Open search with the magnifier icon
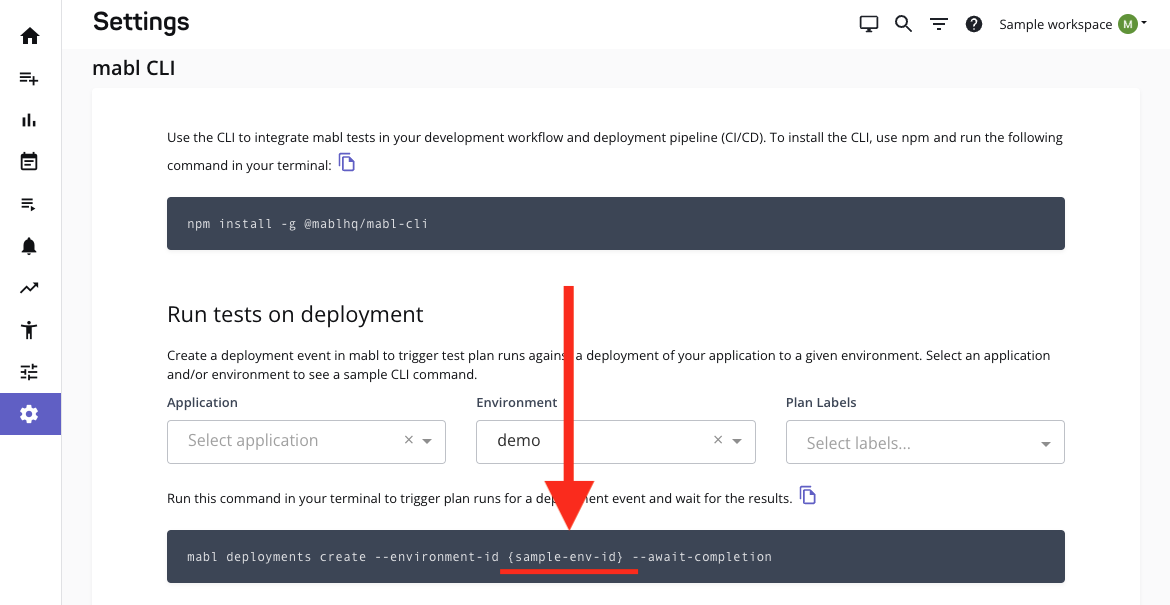This screenshot has height=605, width=1170. pos(903,23)
